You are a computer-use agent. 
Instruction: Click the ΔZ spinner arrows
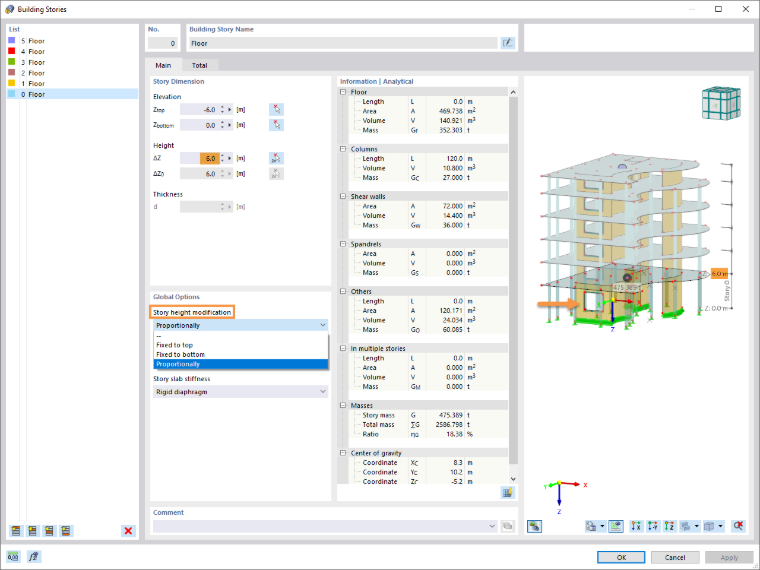click(222, 158)
